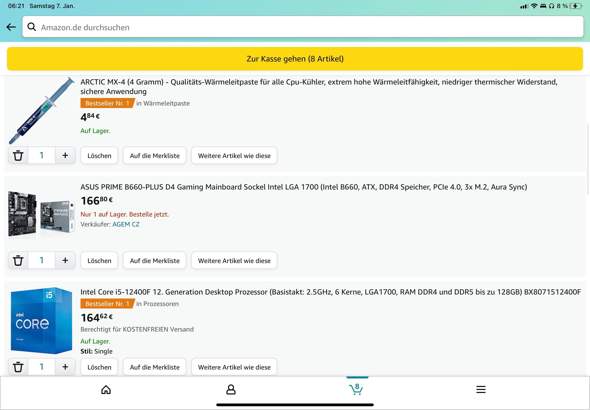The height and width of the screenshot is (410, 590).
Task: Open the account profile tab in the bottom bar
Action: click(x=231, y=390)
